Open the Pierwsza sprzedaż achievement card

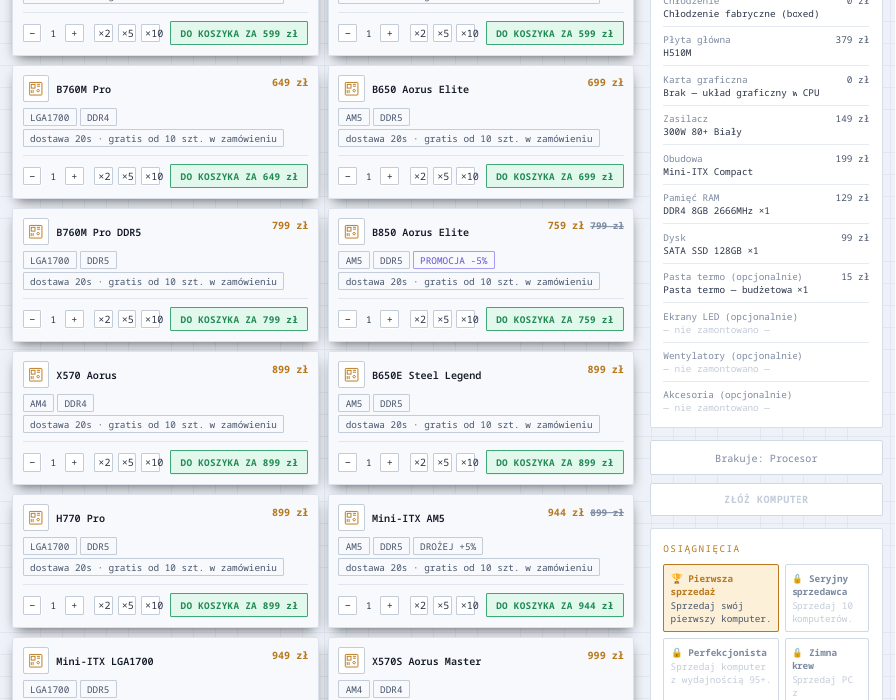(x=721, y=598)
